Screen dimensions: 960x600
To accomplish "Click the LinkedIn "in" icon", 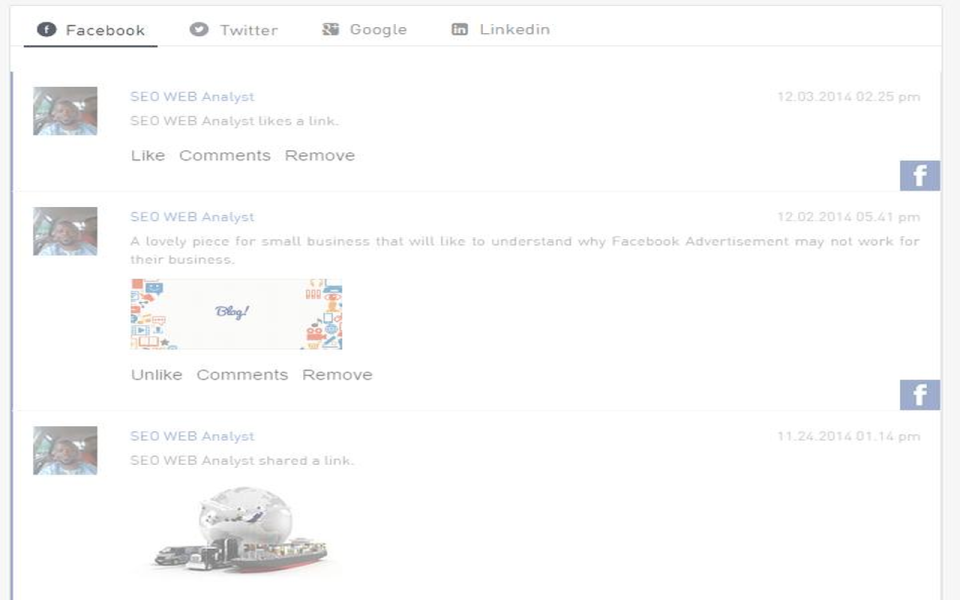I will pyautogui.click(x=461, y=29).
